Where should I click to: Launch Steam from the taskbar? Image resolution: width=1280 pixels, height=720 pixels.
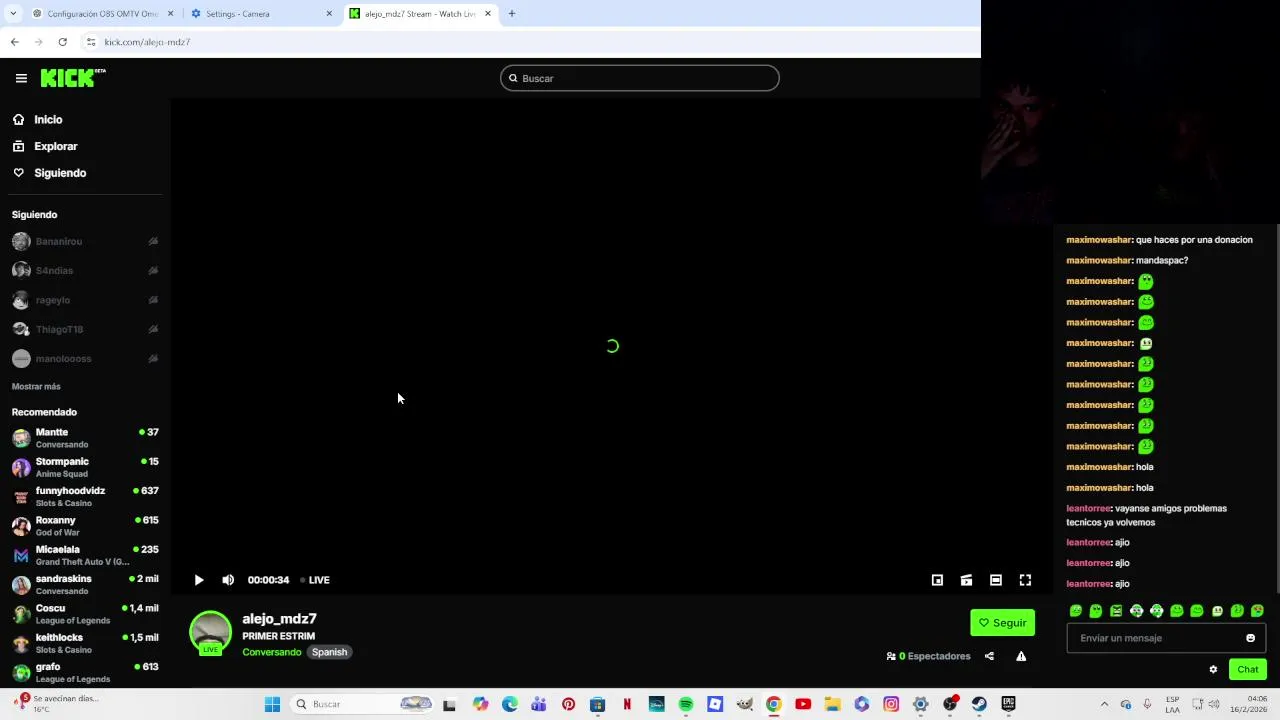pos(979,704)
